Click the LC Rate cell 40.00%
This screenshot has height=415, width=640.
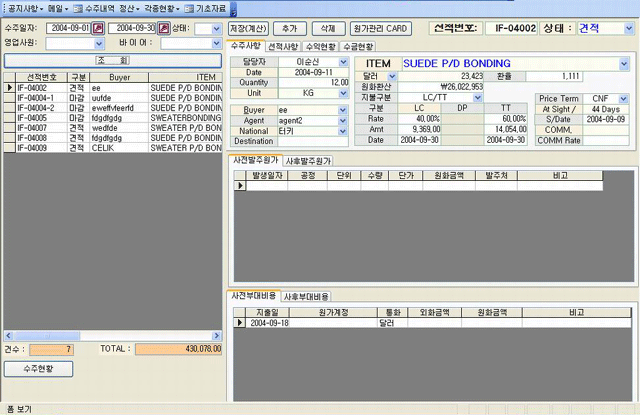click(x=420, y=119)
